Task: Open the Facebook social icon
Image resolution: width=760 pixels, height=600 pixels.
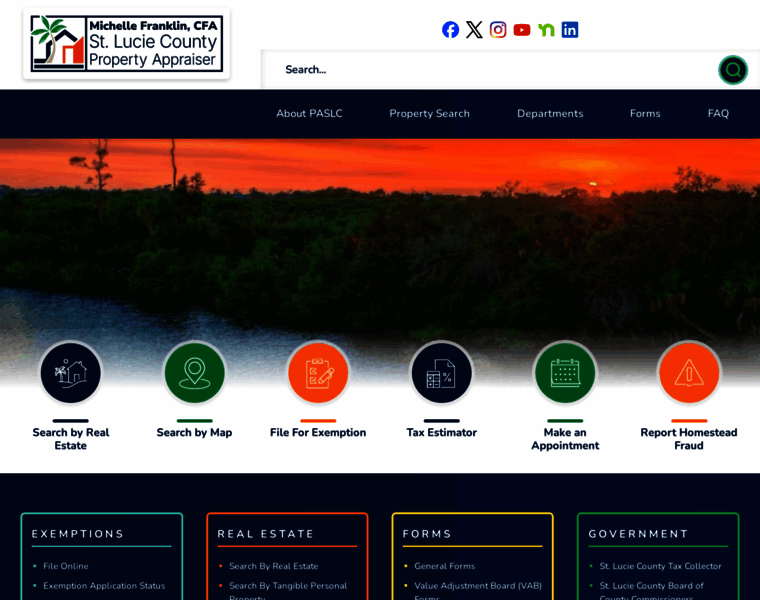Action: pos(450,30)
